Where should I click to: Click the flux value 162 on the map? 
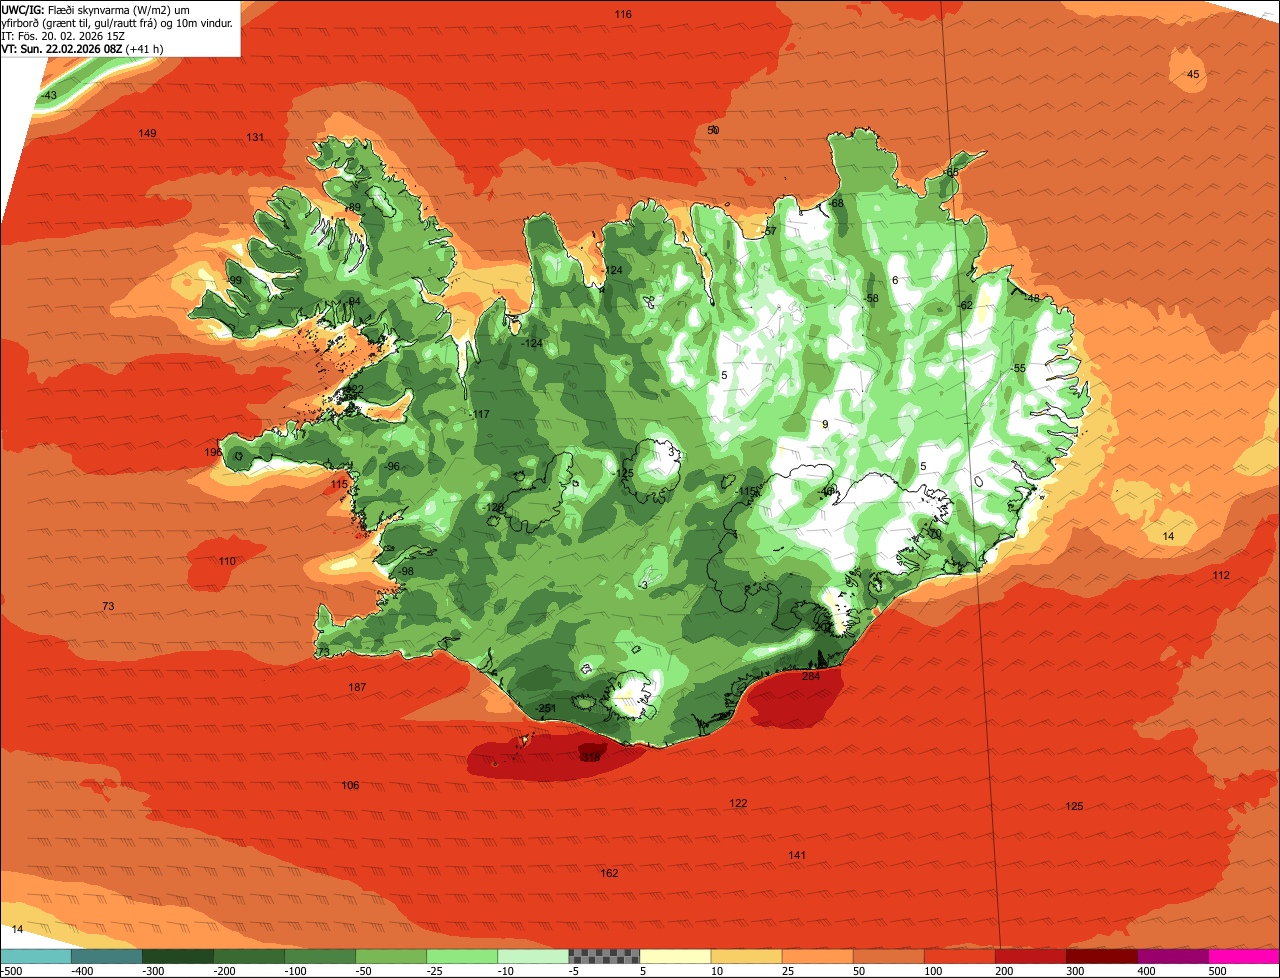point(609,874)
